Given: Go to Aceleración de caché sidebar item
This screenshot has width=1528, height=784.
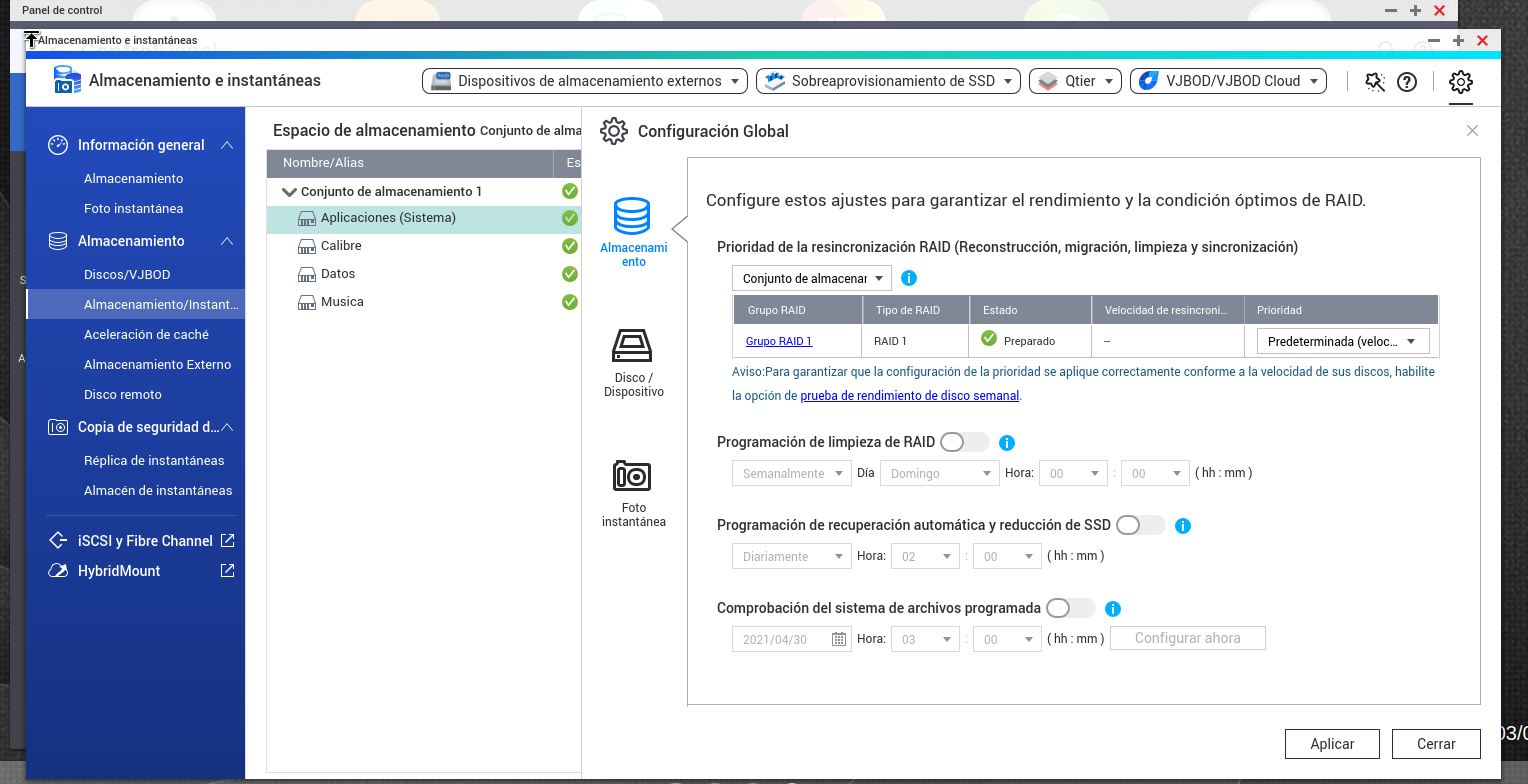Looking at the screenshot, I should 146,334.
